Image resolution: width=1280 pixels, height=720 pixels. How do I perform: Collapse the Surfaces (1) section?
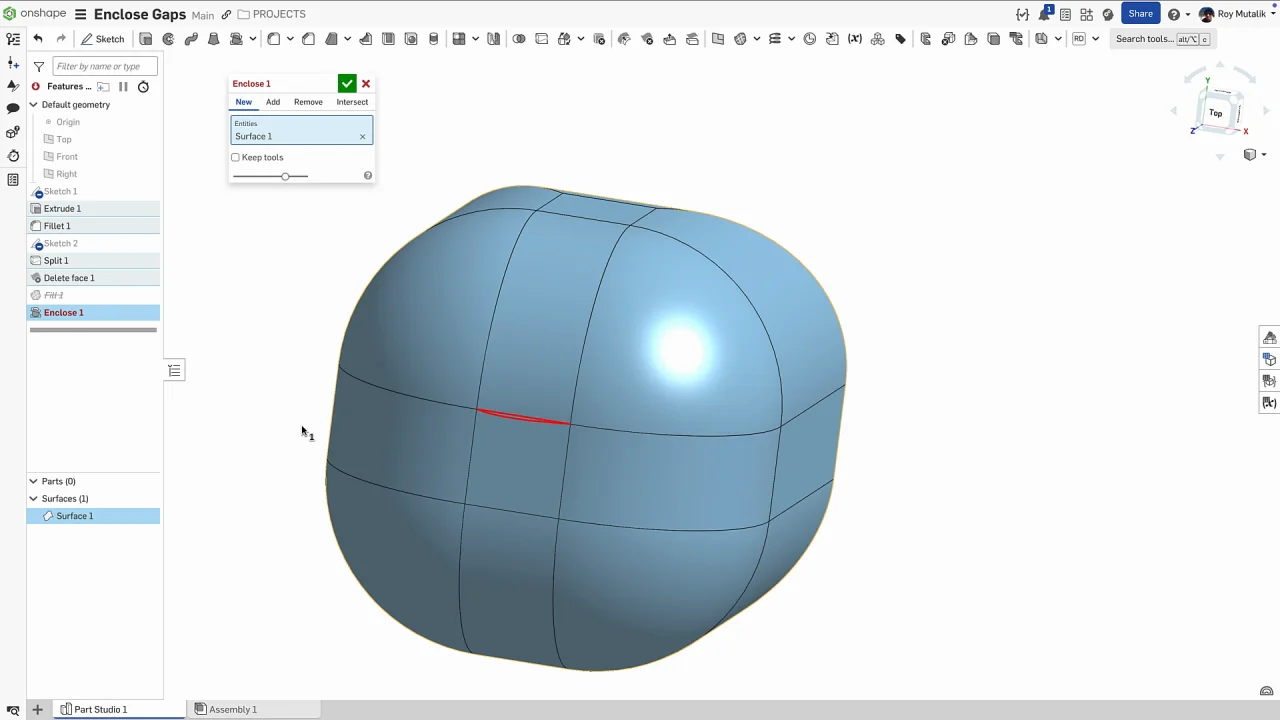click(x=33, y=499)
